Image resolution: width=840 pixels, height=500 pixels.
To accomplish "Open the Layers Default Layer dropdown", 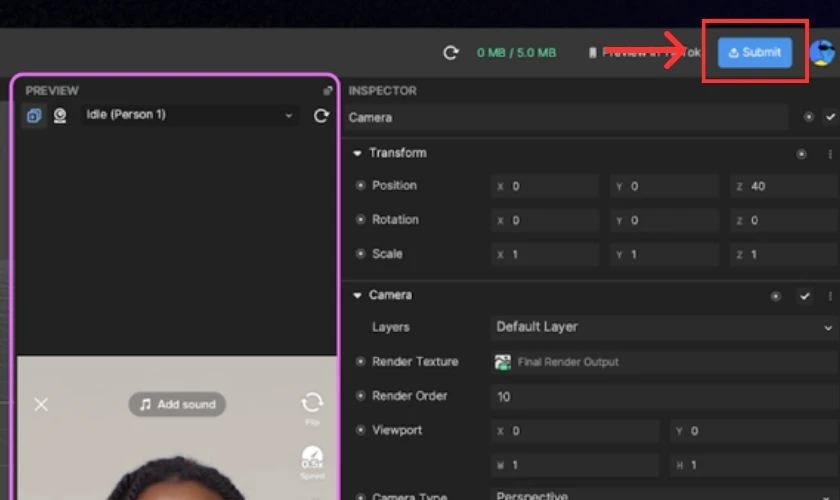I will pyautogui.click(x=664, y=327).
